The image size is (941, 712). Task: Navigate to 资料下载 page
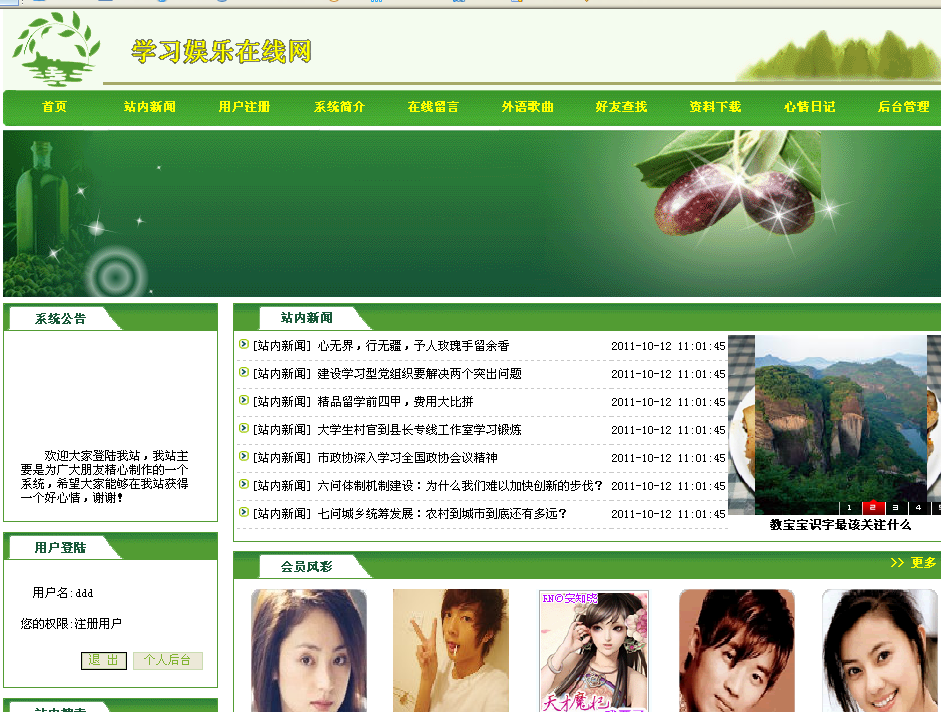715,107
